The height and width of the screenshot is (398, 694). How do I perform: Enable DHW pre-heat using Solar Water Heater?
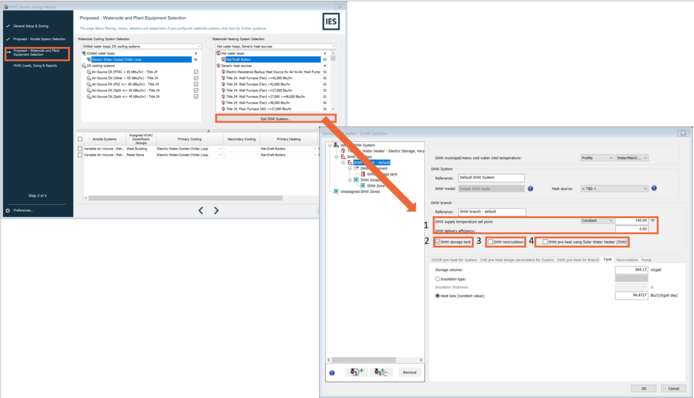click(545, 242)
